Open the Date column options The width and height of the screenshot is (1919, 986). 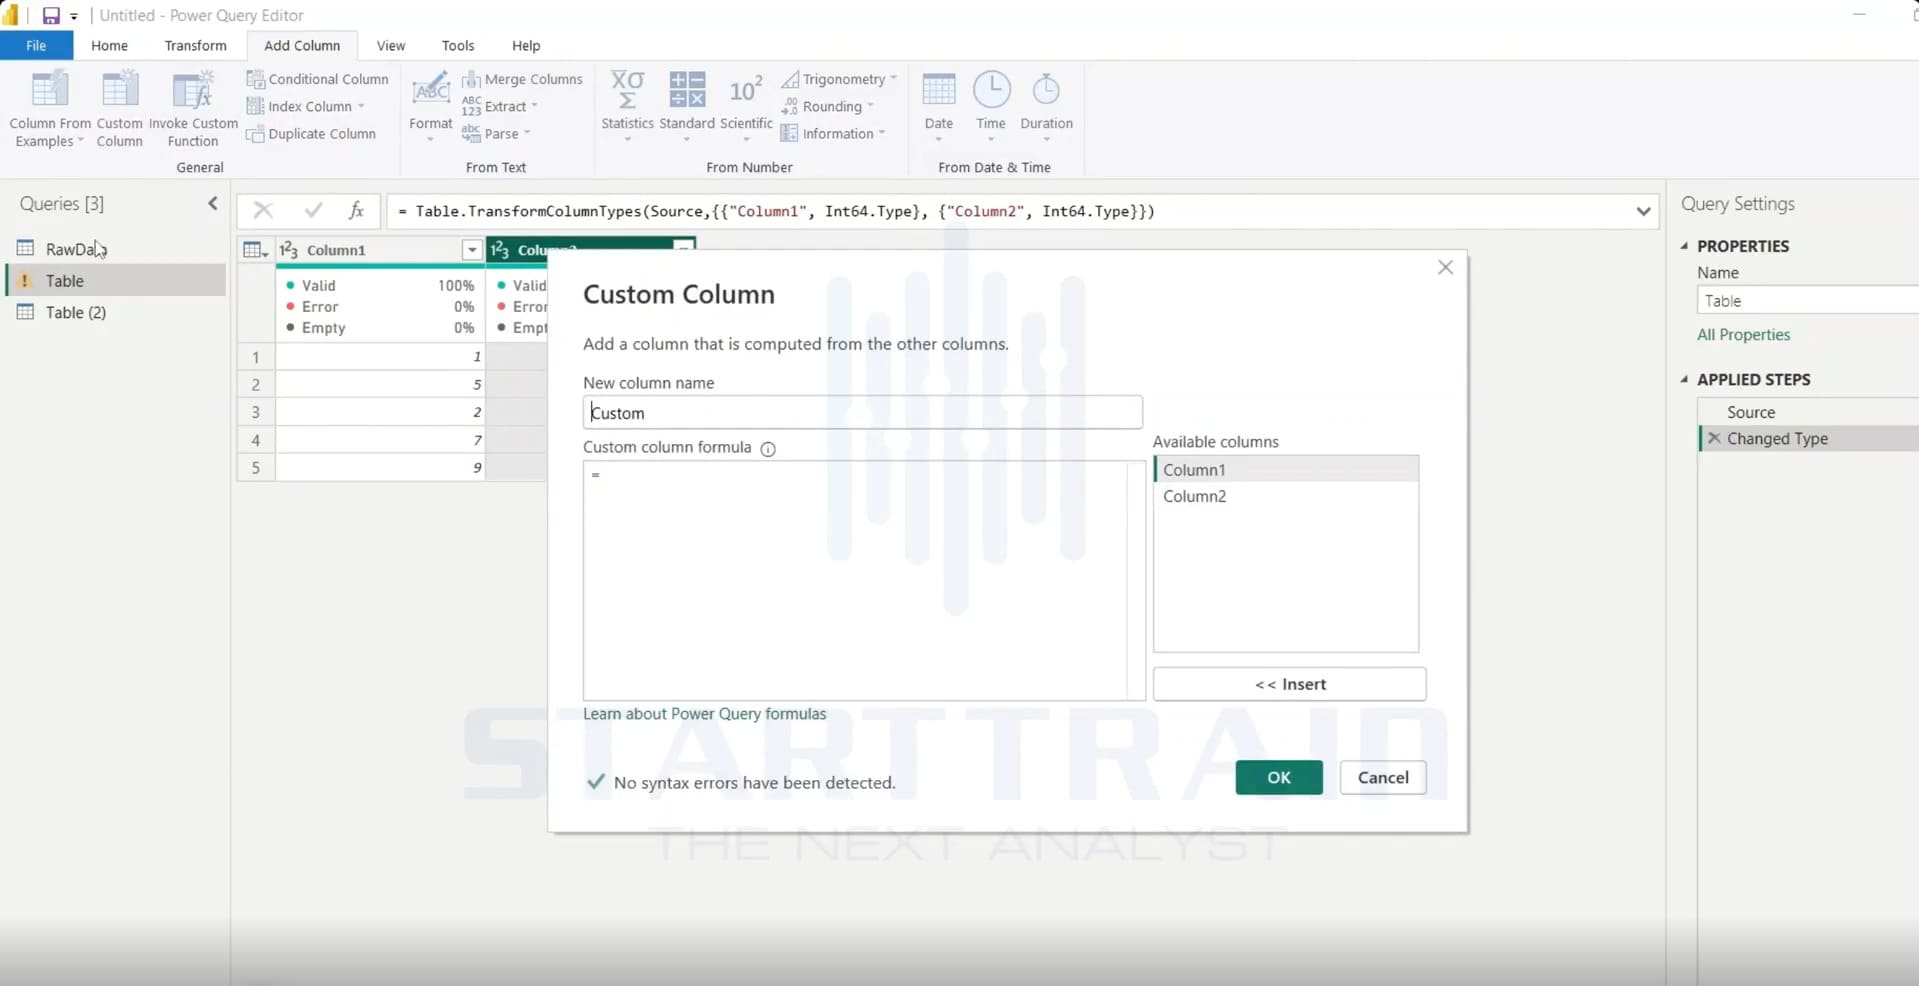click(938, 106)
